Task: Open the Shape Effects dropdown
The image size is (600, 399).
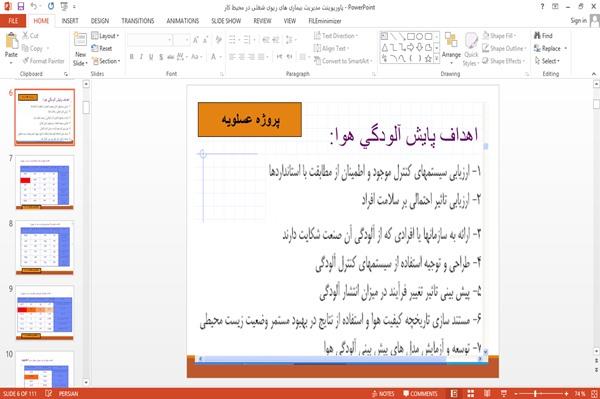Action: [x=504, y=61]
